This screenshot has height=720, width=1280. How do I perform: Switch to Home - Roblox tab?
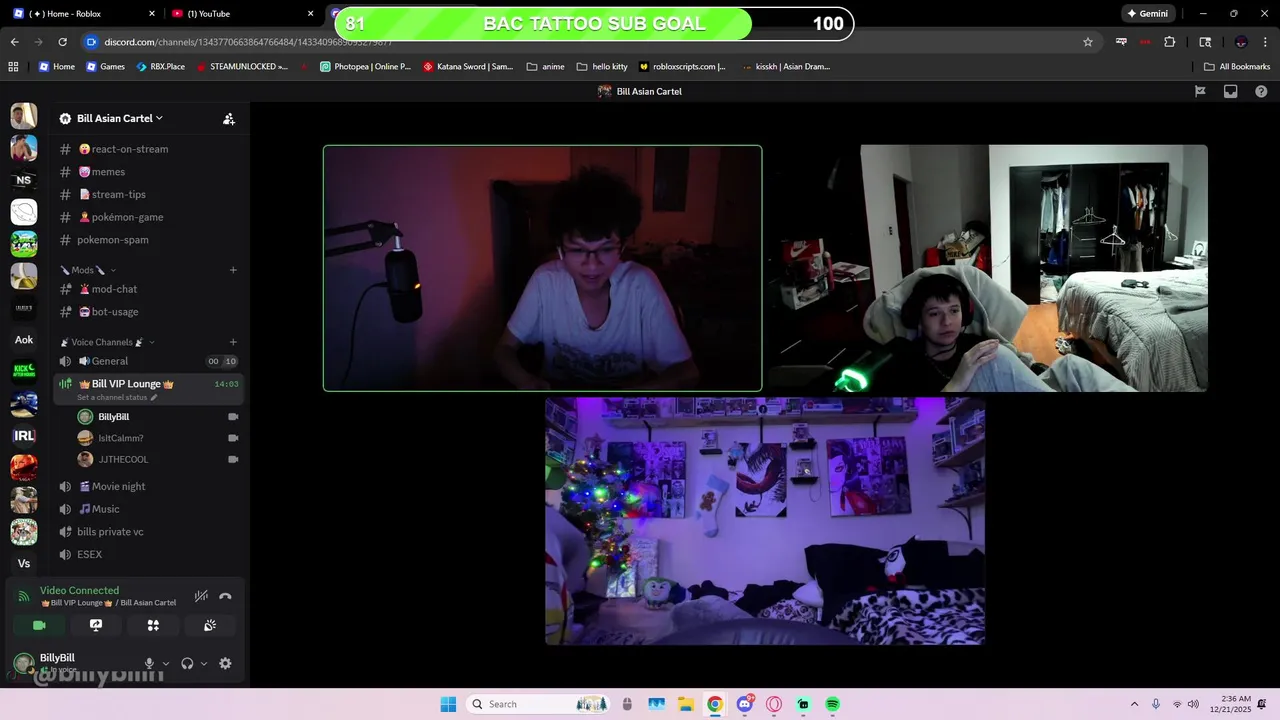[84, 14]
